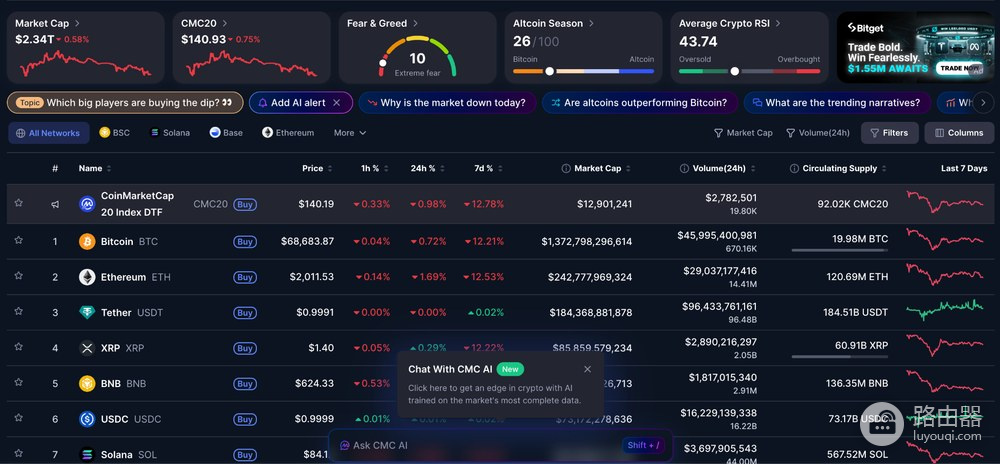
Task: Star the XRP row as favorite
Action: (x=18, y=347)
